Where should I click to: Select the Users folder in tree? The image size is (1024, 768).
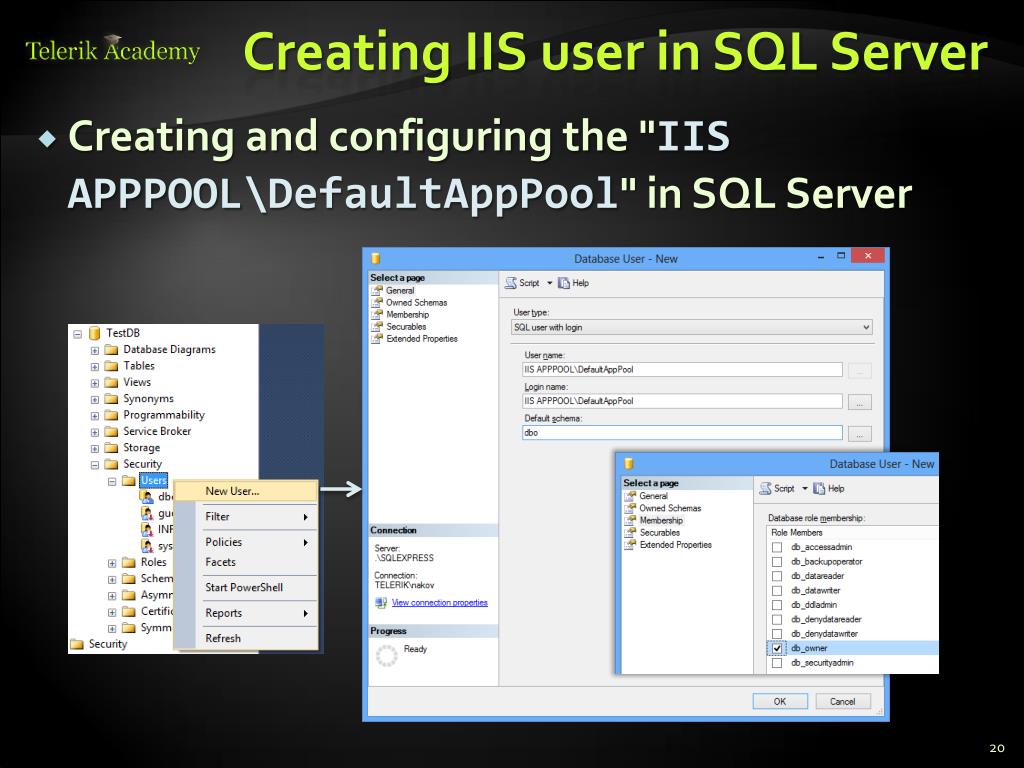tap(154, 481)
